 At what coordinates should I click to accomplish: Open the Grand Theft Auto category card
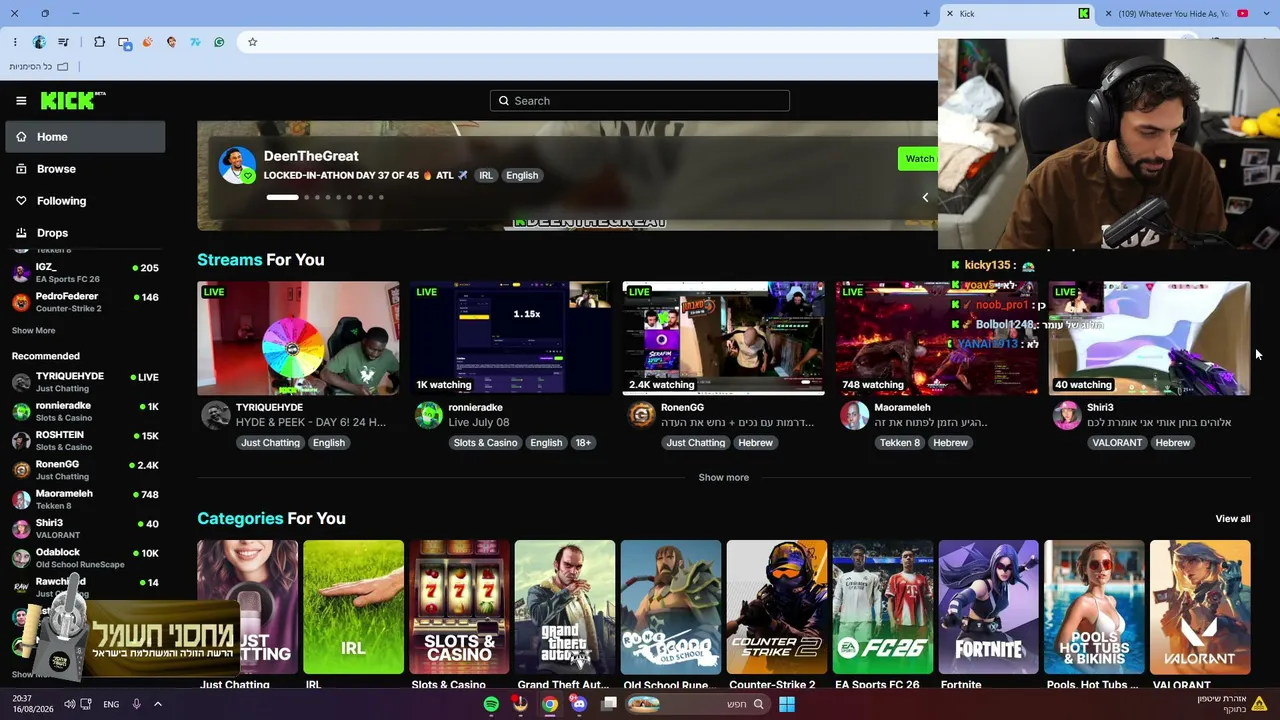pos(565,607)
